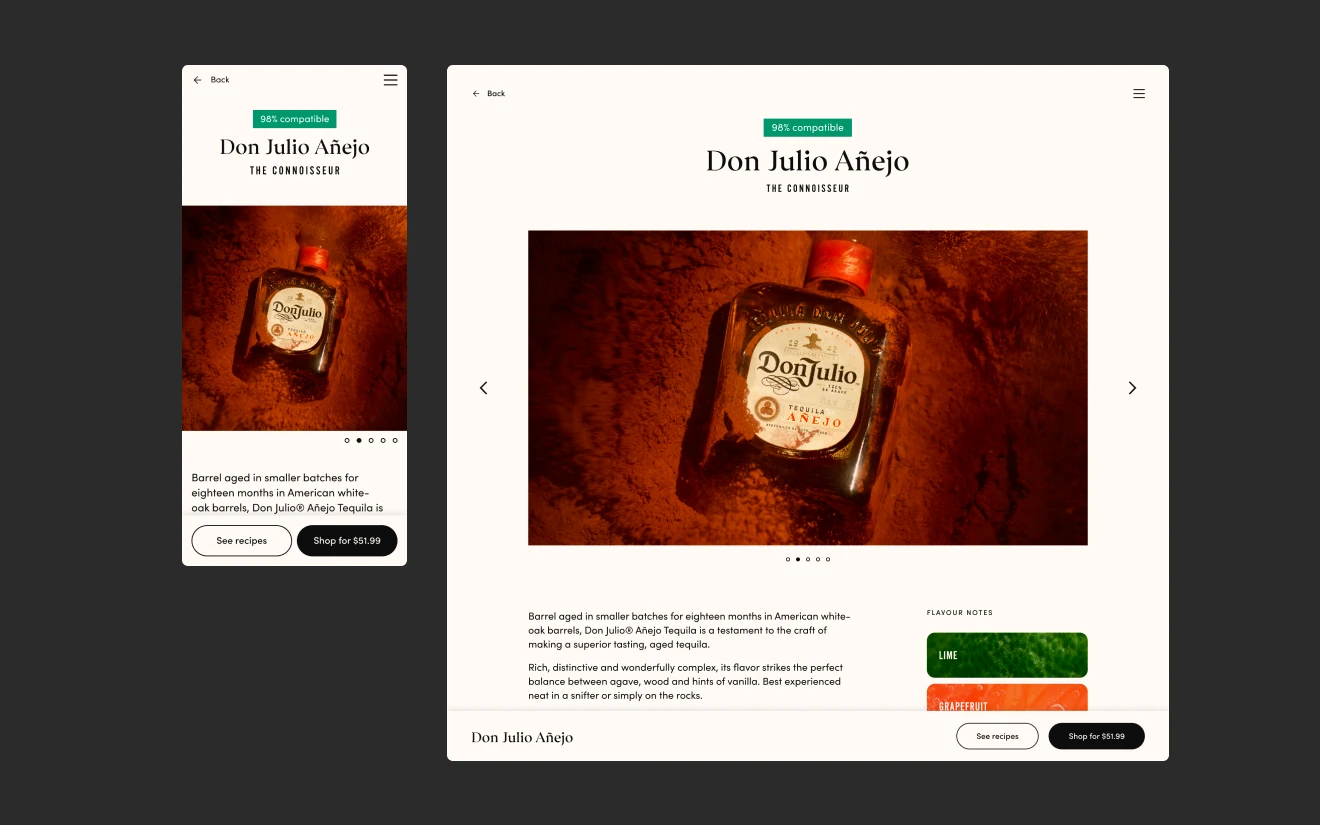
Task: Click paragraph starting 'Rich, distinctive and wonderfully complex'
Action: (x=685, y=682)
